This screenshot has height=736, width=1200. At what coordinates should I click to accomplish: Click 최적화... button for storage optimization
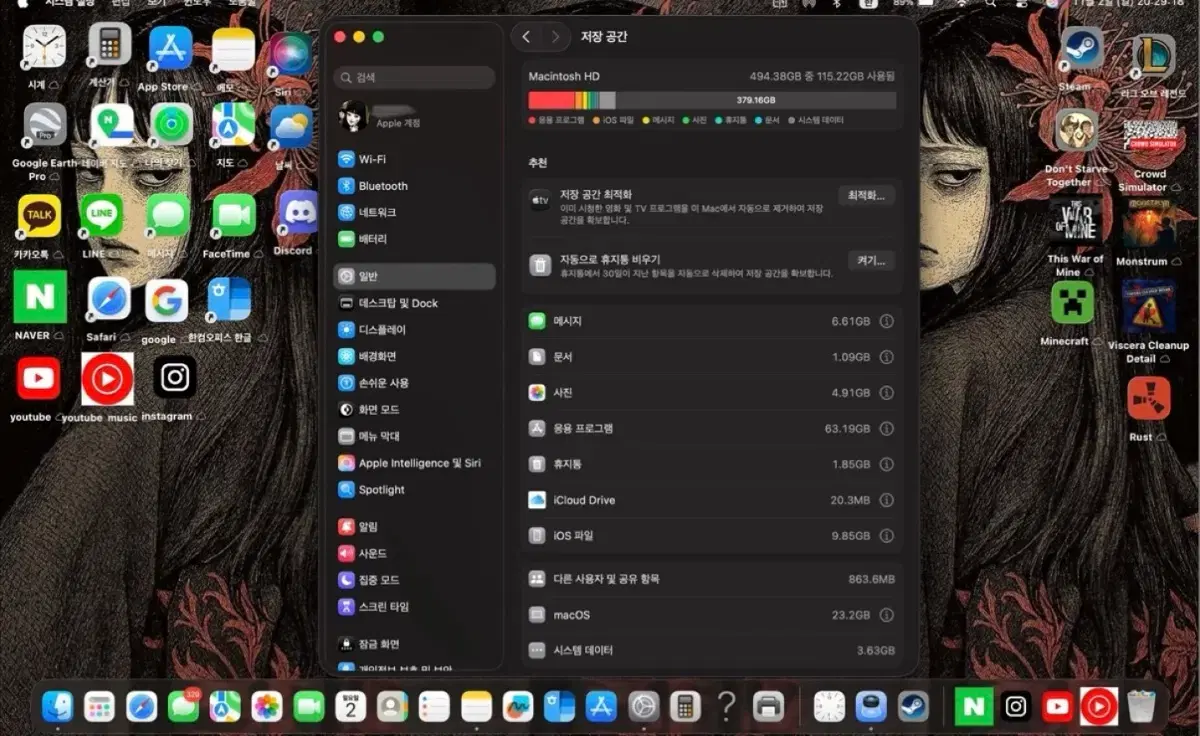tap(866, 195)
